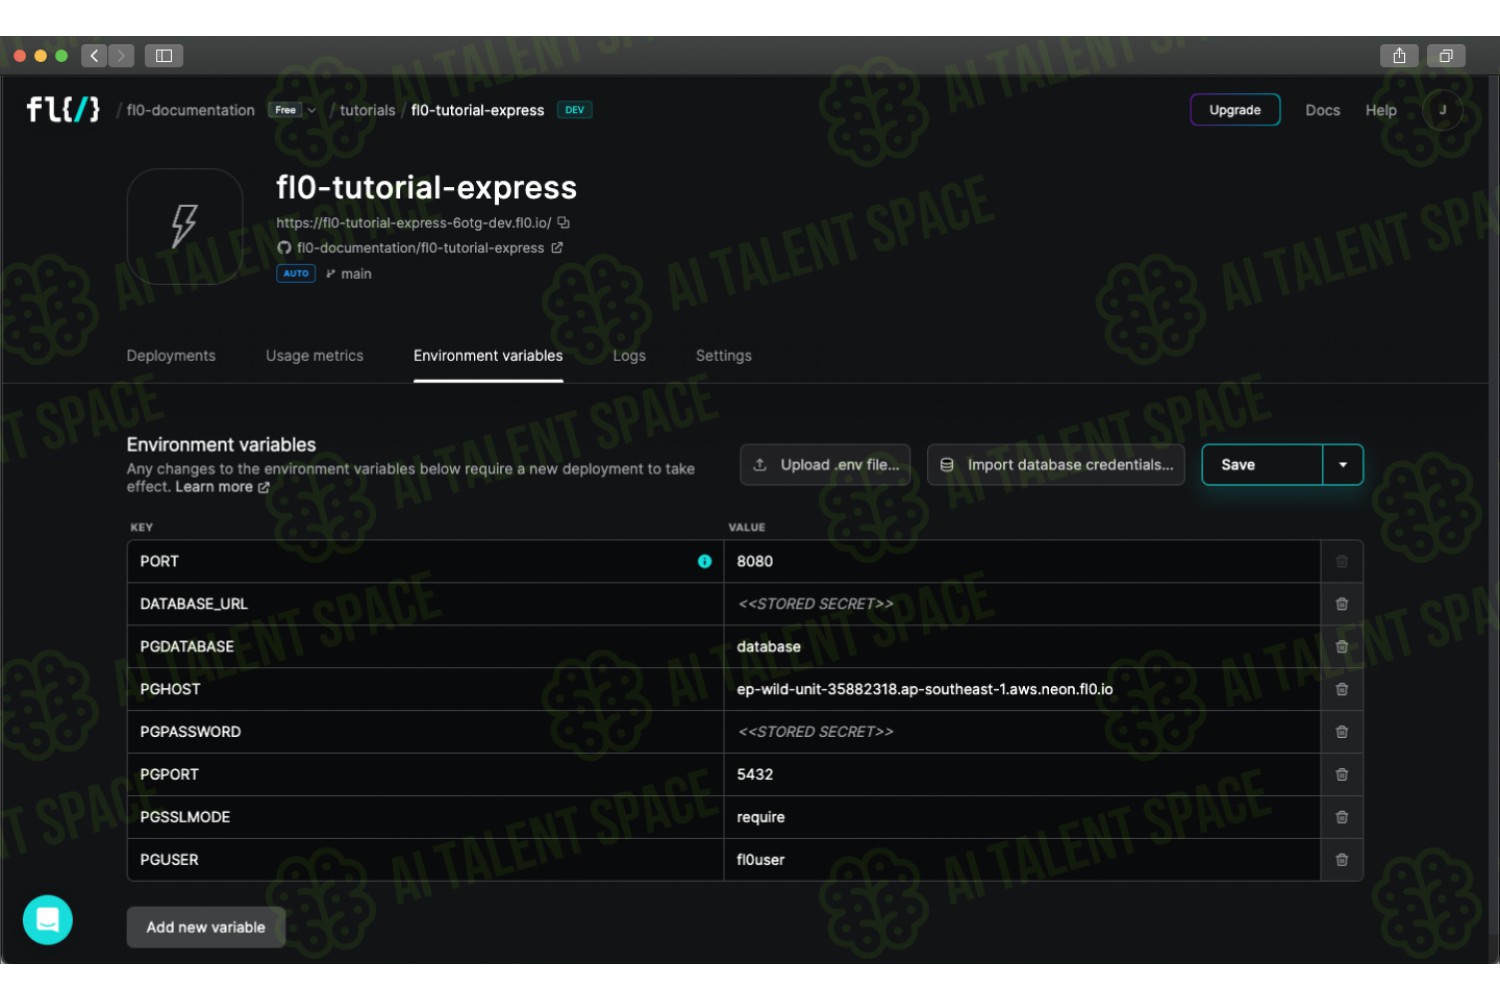Expand the Save button dropdown arrow
This screenshot has height=1000, width=1500.
point(1343,465)
